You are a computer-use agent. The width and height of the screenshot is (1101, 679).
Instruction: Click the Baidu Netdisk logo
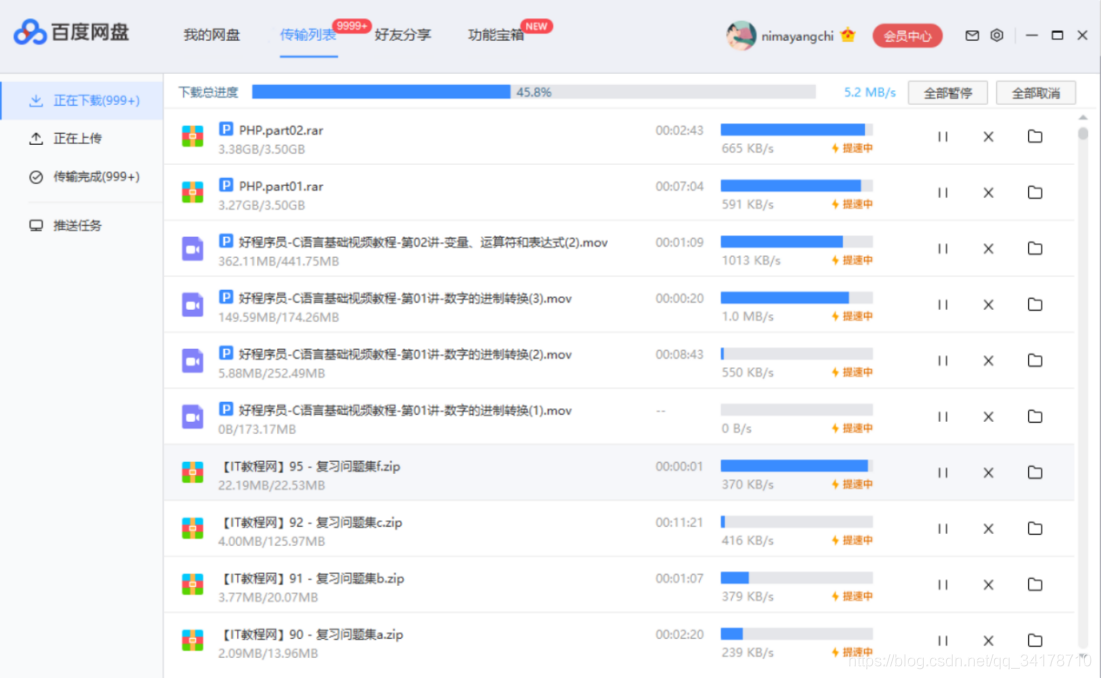pos(72,32)
